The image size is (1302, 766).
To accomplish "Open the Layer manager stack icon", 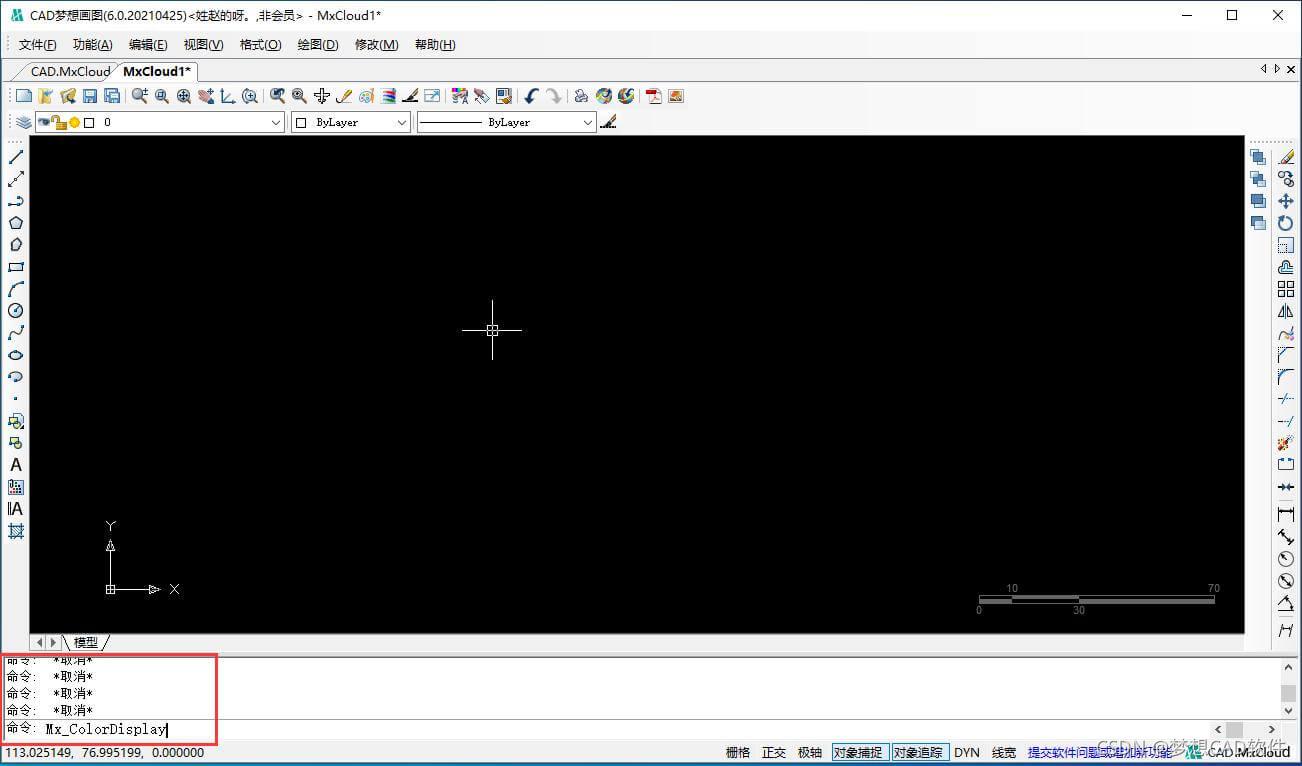I will tap(23, 122).
